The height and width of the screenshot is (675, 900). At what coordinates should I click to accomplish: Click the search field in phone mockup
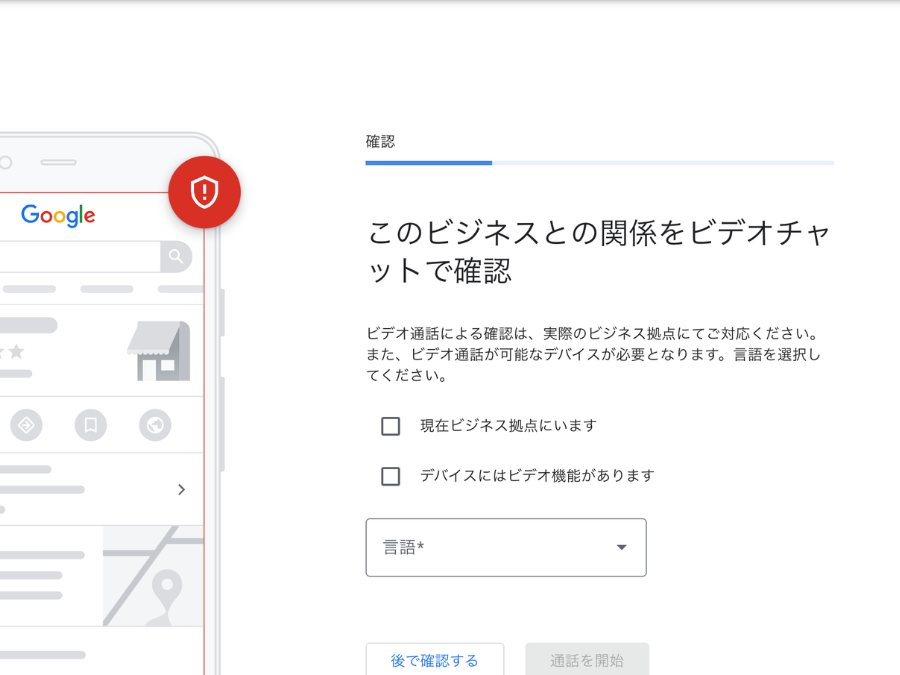click(80, 257)
